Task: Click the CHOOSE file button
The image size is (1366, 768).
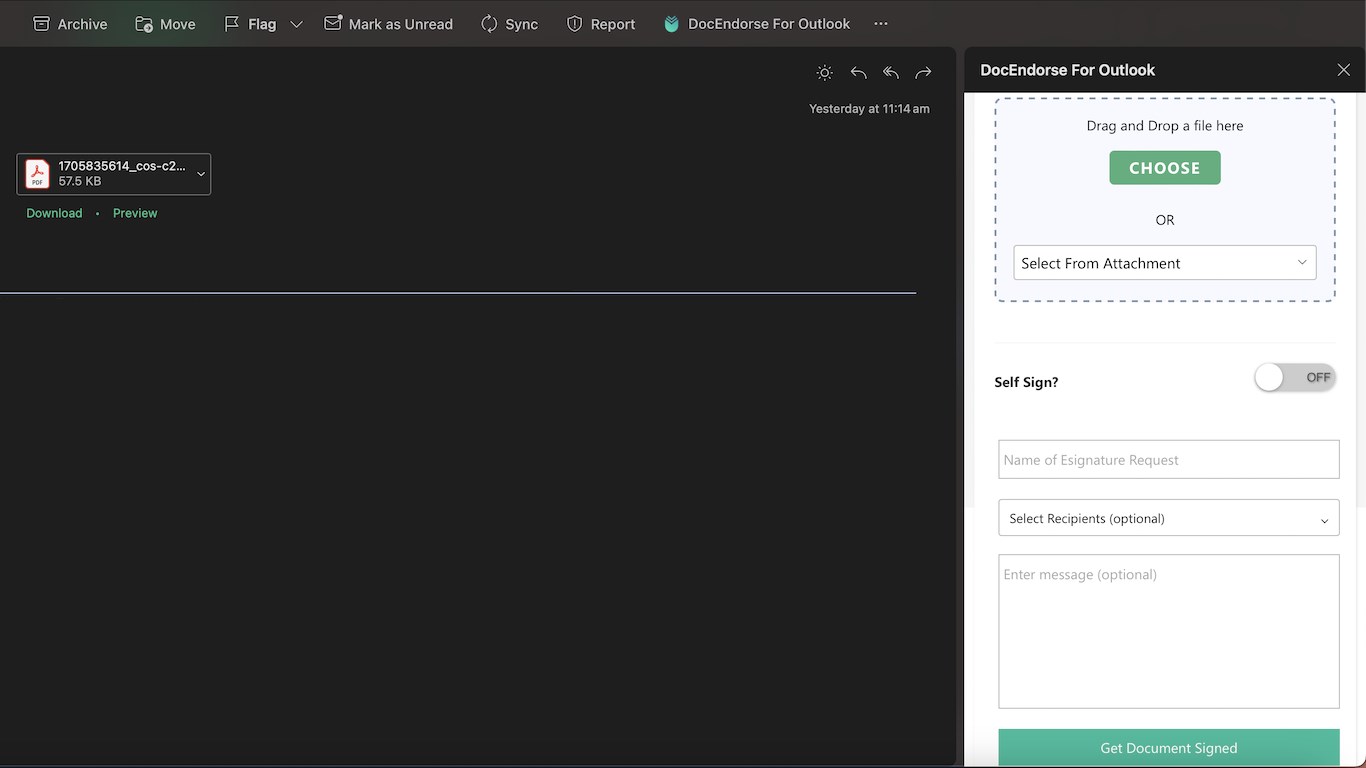Action: [x=1165, y=168]
